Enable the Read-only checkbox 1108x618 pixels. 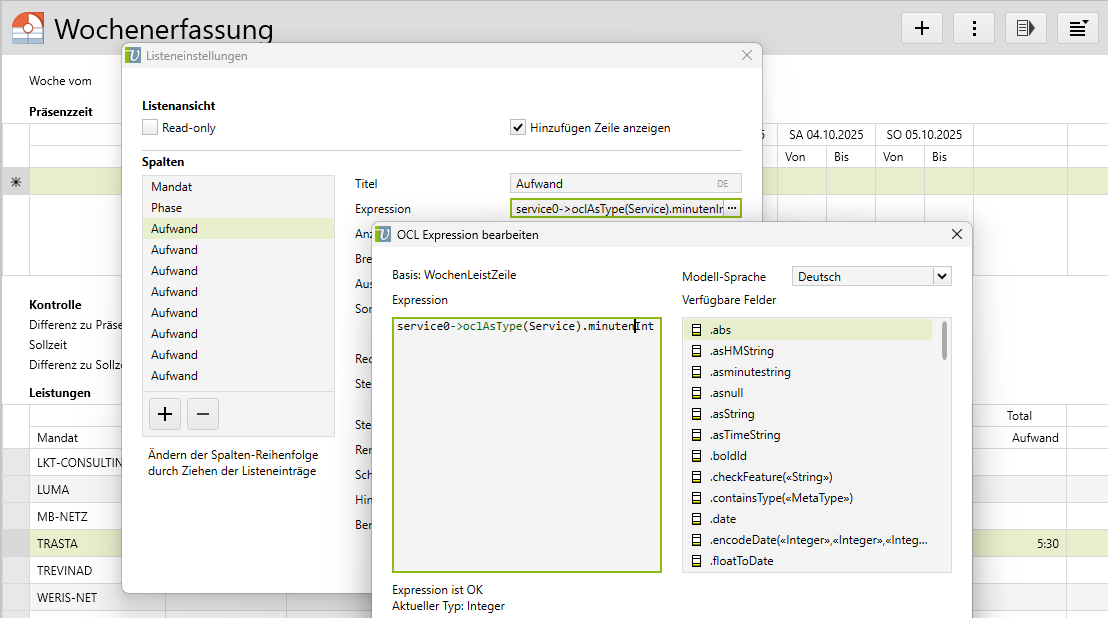(150, 127)
